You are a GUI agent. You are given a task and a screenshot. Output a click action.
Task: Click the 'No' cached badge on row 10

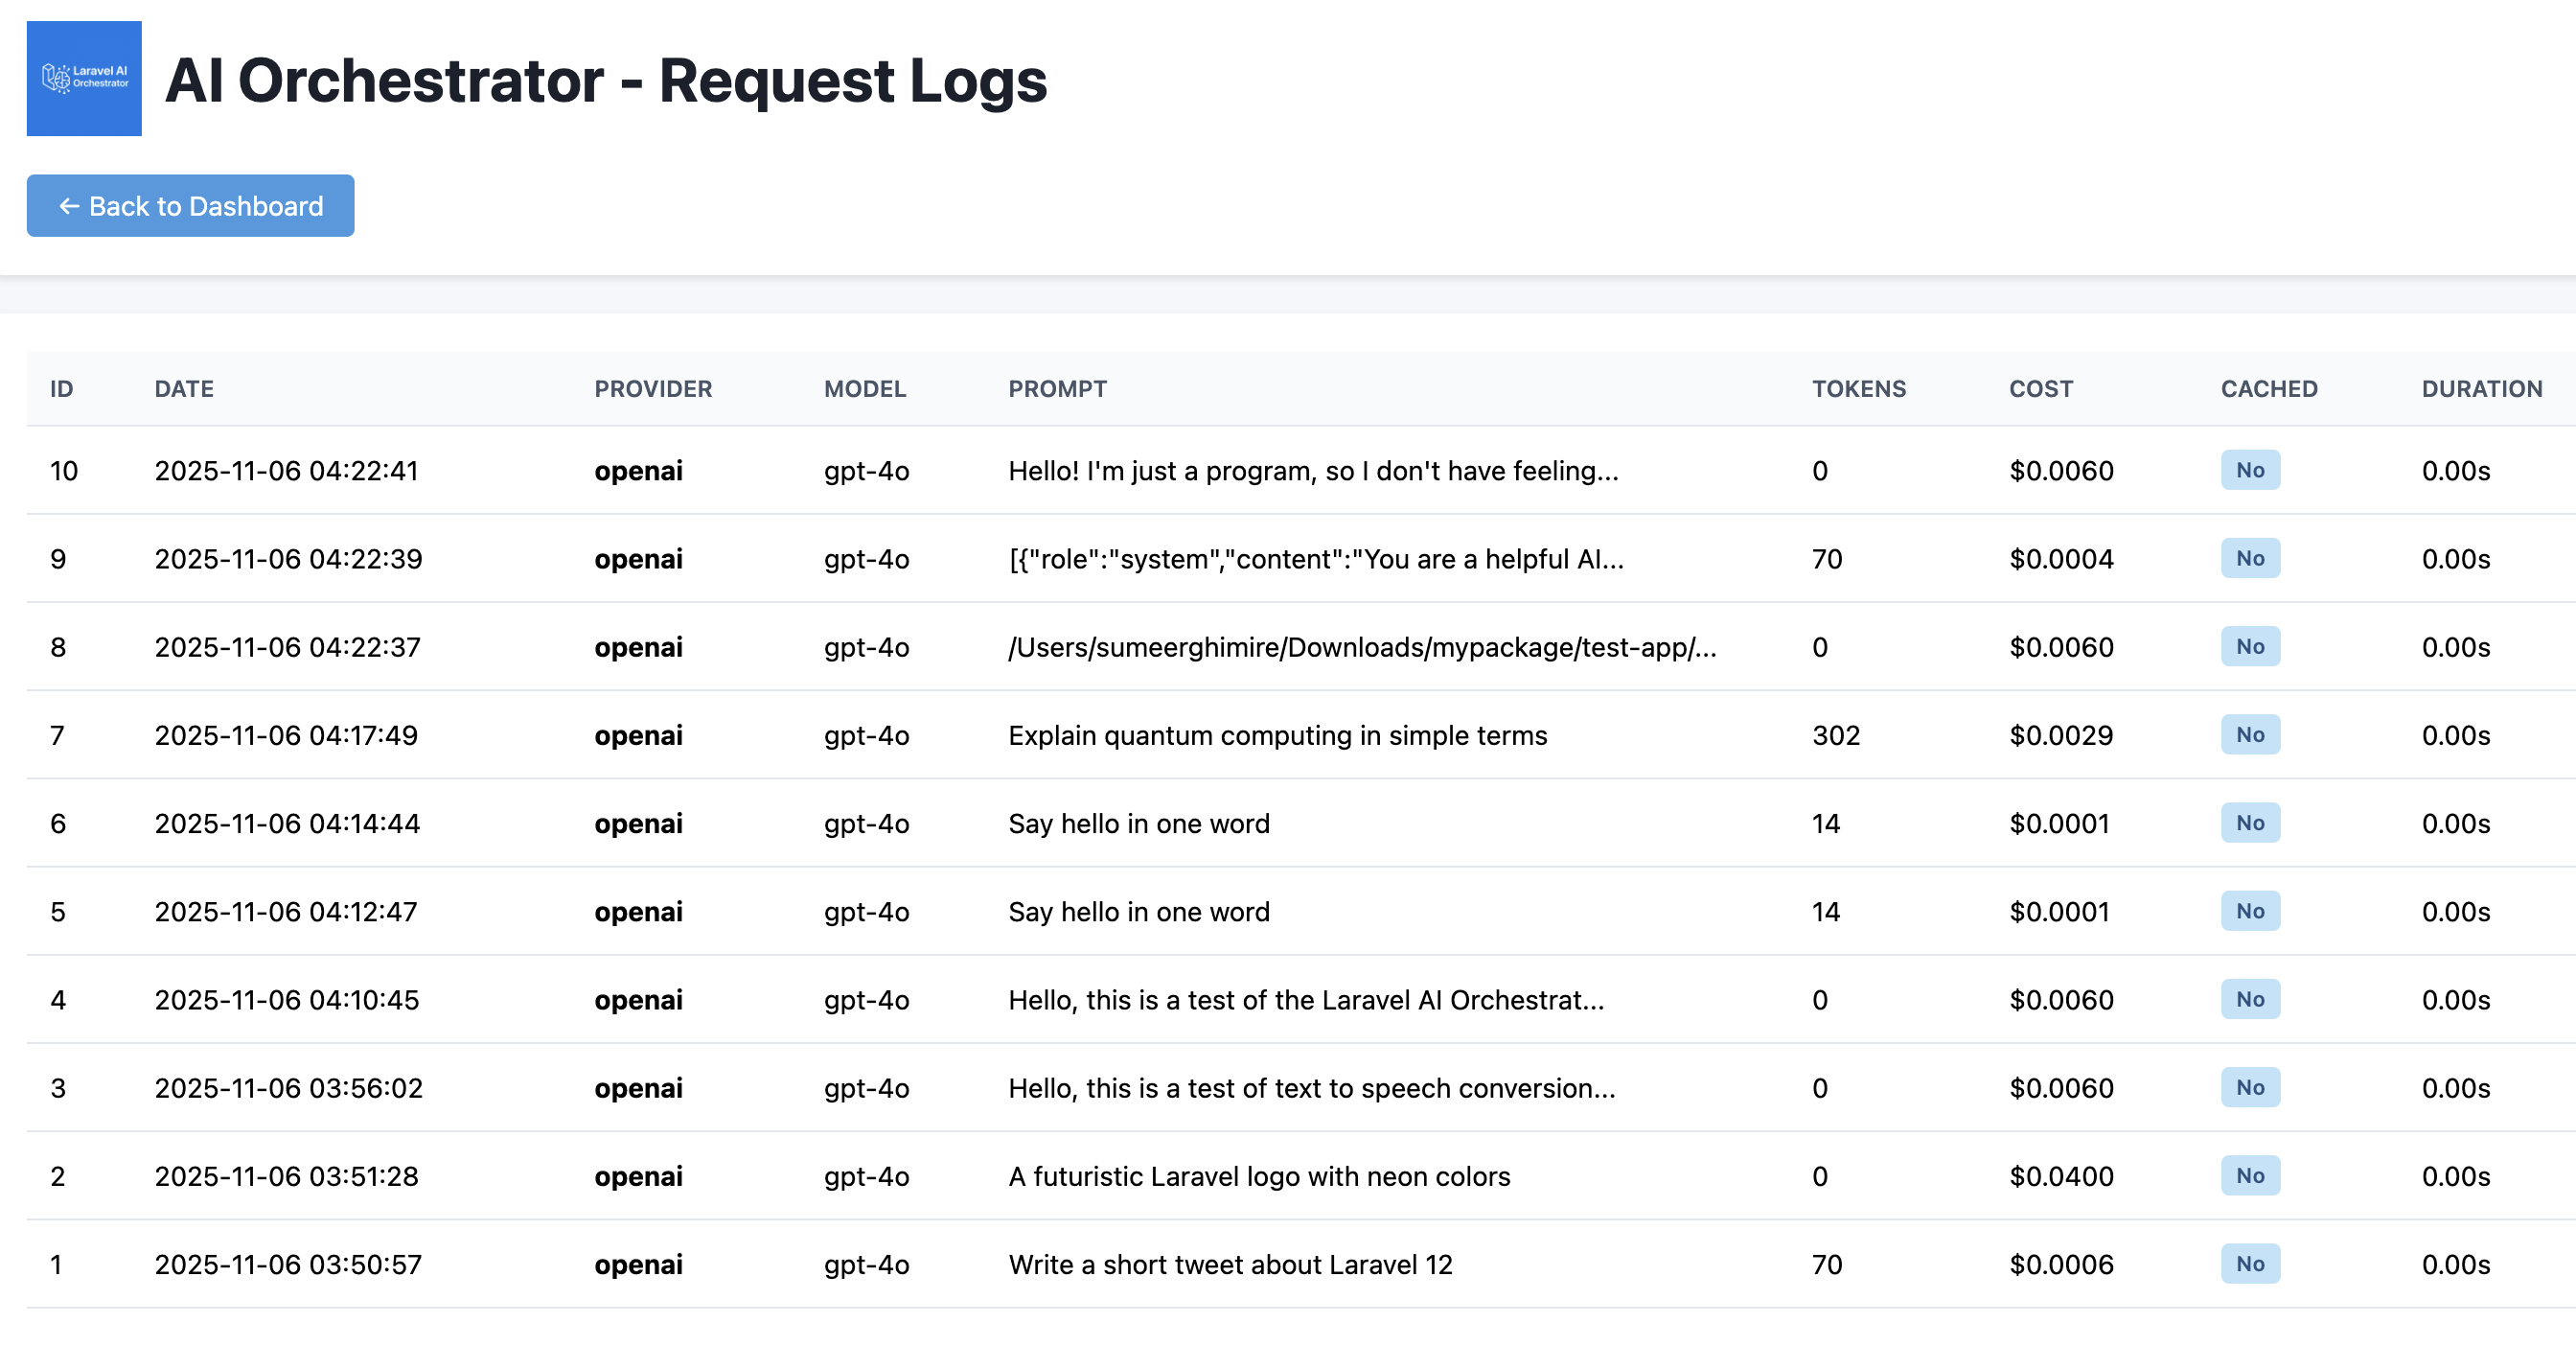point(2249,470)
